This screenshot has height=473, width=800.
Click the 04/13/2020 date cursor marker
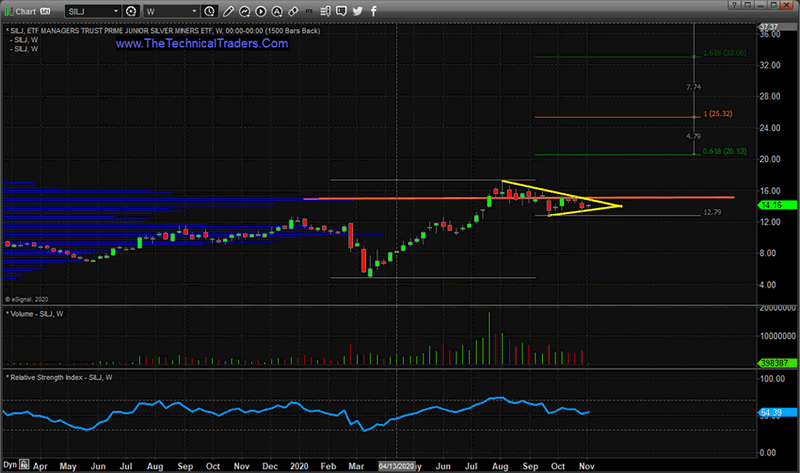pyautogui.click(x=396, y=466)
